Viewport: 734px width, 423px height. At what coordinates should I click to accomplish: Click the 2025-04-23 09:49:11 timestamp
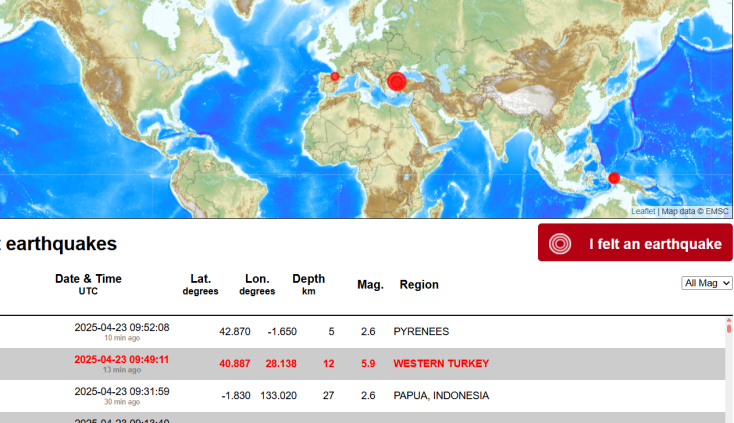(x=121, y=359)
